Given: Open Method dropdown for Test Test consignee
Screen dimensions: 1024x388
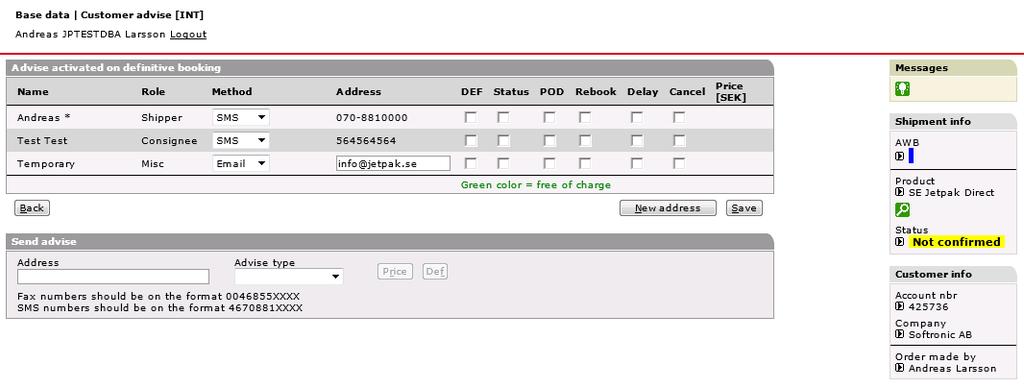Looking at the screenshot, I should 241,140.
